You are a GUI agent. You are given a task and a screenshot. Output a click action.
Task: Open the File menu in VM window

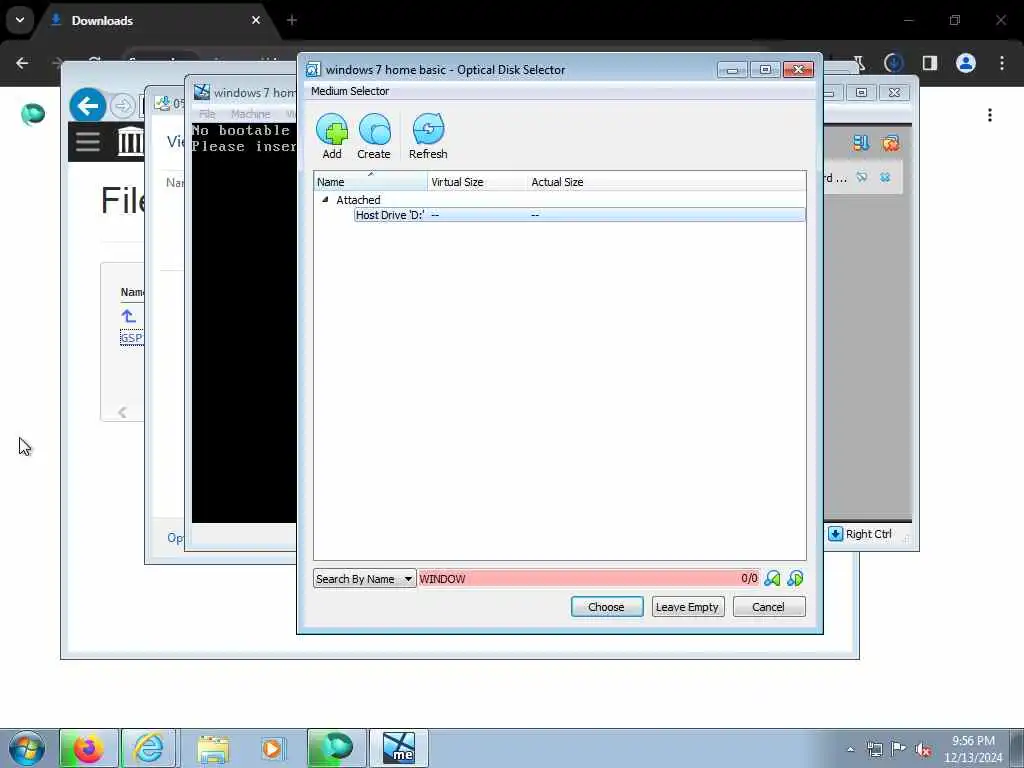point(207,114)
